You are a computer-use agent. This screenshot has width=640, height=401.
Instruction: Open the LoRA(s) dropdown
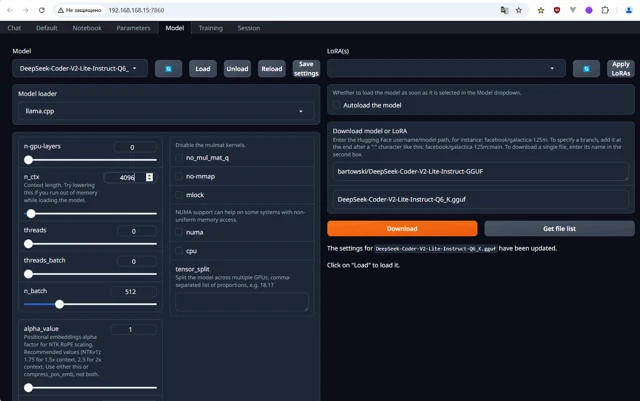coord(446,69)
